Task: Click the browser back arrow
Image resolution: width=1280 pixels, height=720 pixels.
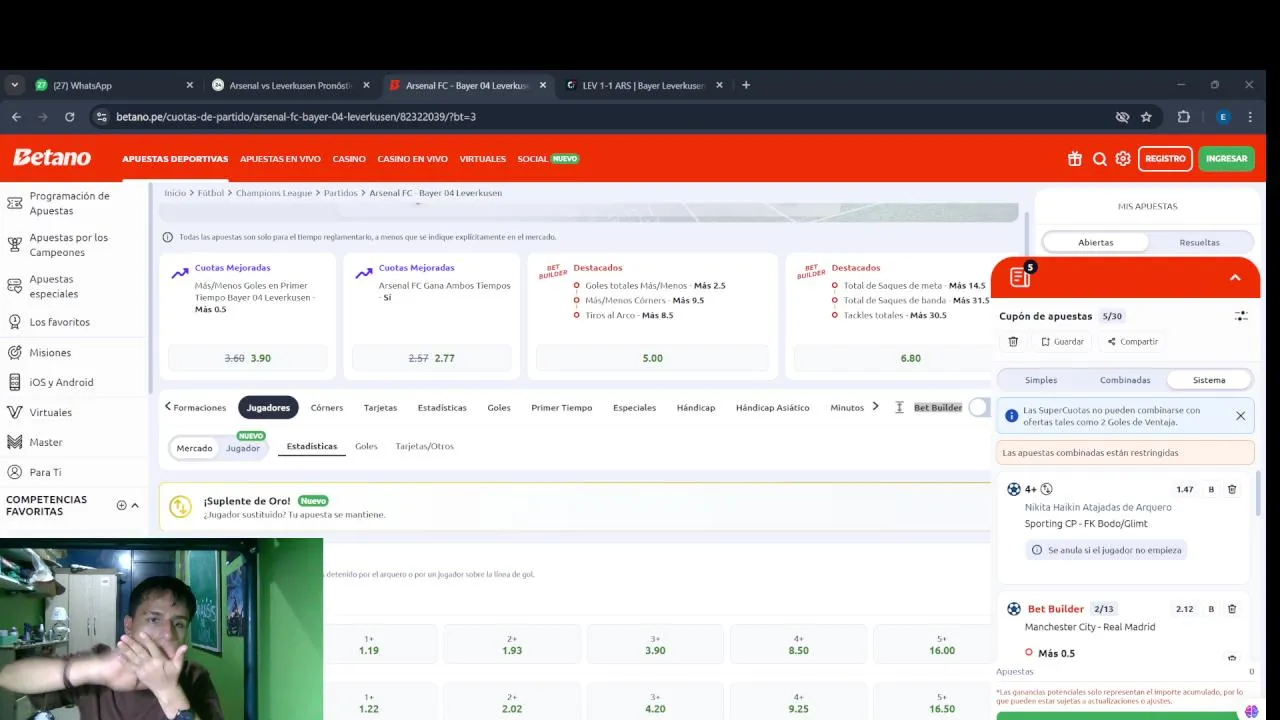Action: pyautogui.click(x=16, y=117)
